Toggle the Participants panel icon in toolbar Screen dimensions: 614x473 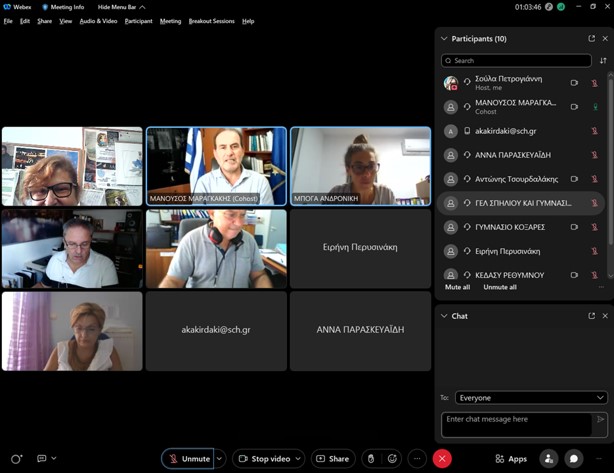coord(548,458)
